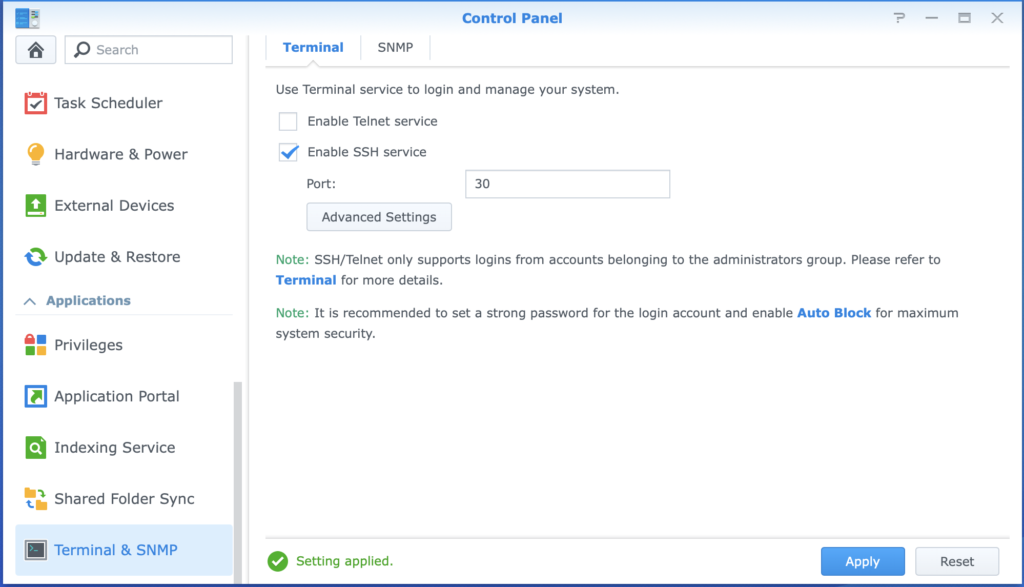Select Task Scheduler label

coord(108,103)
